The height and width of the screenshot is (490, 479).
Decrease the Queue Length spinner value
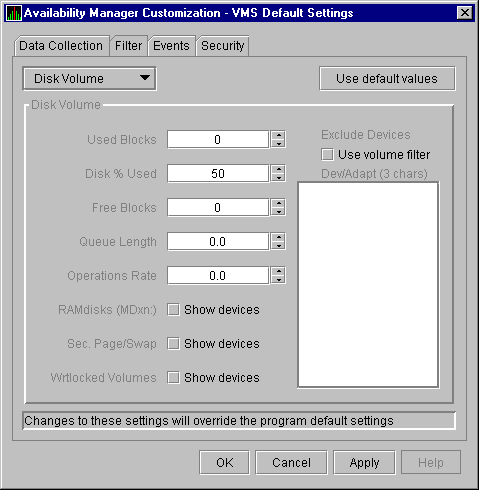point(278,246)
